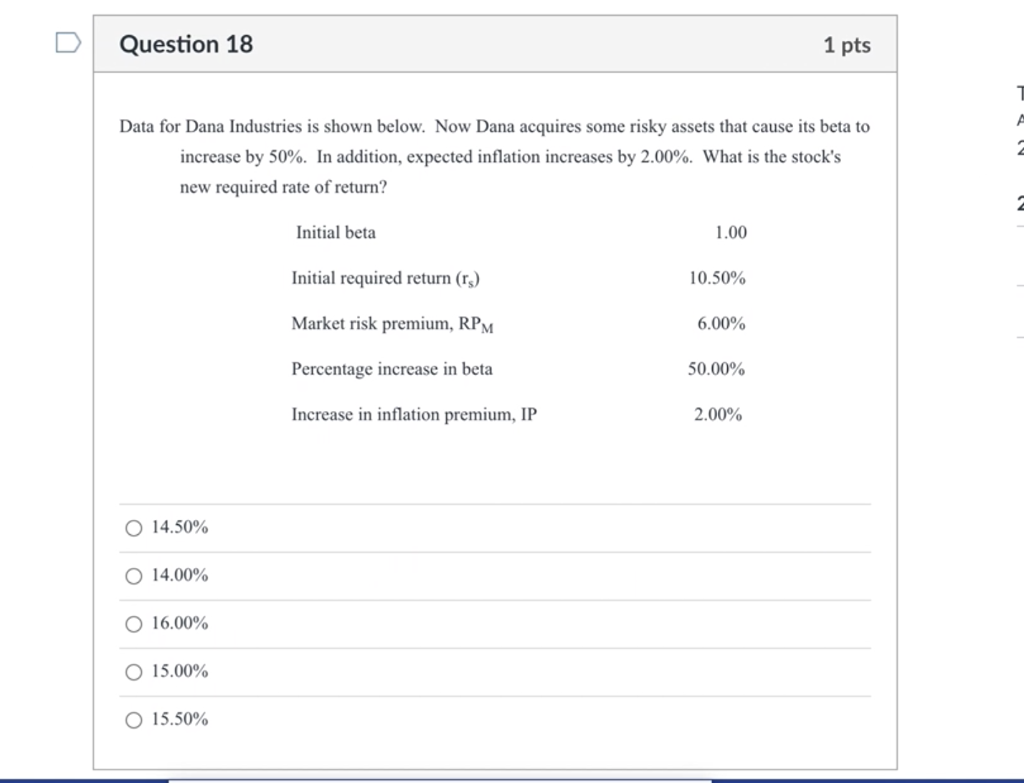Select the 14.50% answer choice
This screenshot has height=783, width=1024.
point(133,527)
